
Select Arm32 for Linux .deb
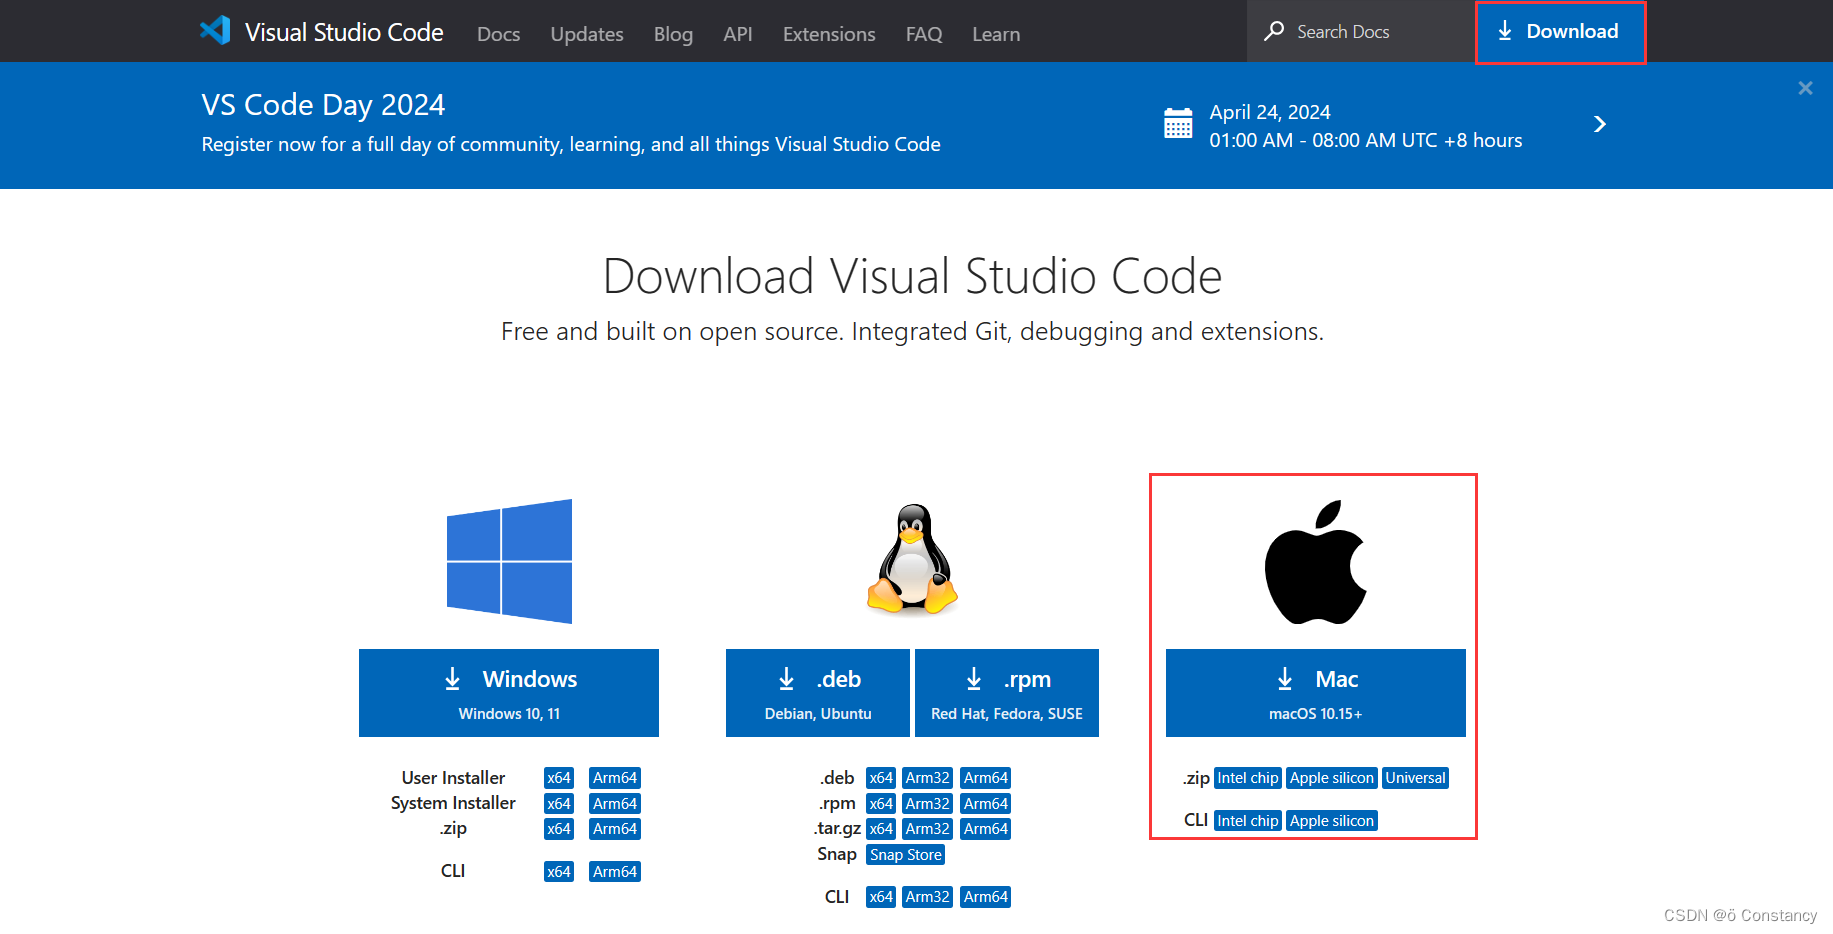point(928,778)
